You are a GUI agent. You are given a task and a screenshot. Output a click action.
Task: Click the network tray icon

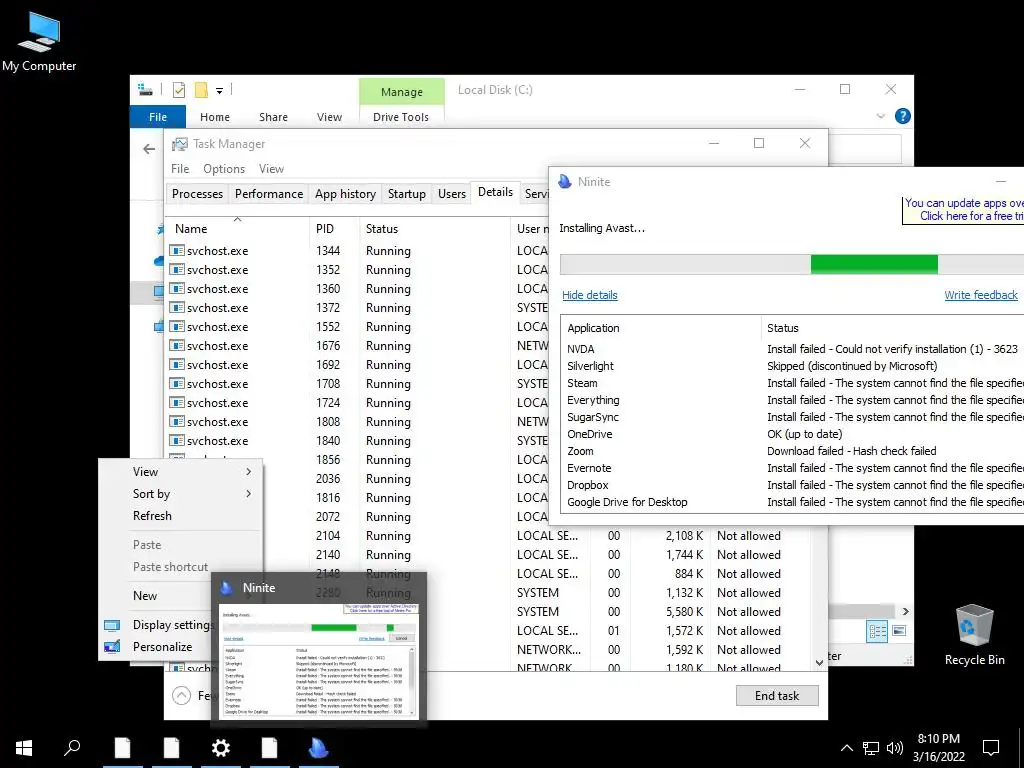click(871, 748)
